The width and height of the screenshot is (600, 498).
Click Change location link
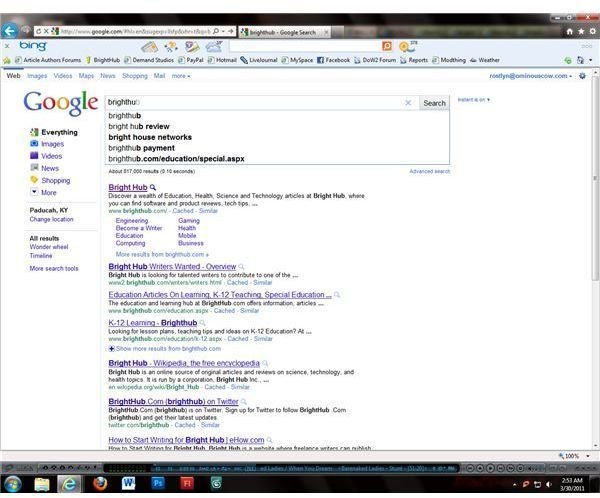point(51,219)
